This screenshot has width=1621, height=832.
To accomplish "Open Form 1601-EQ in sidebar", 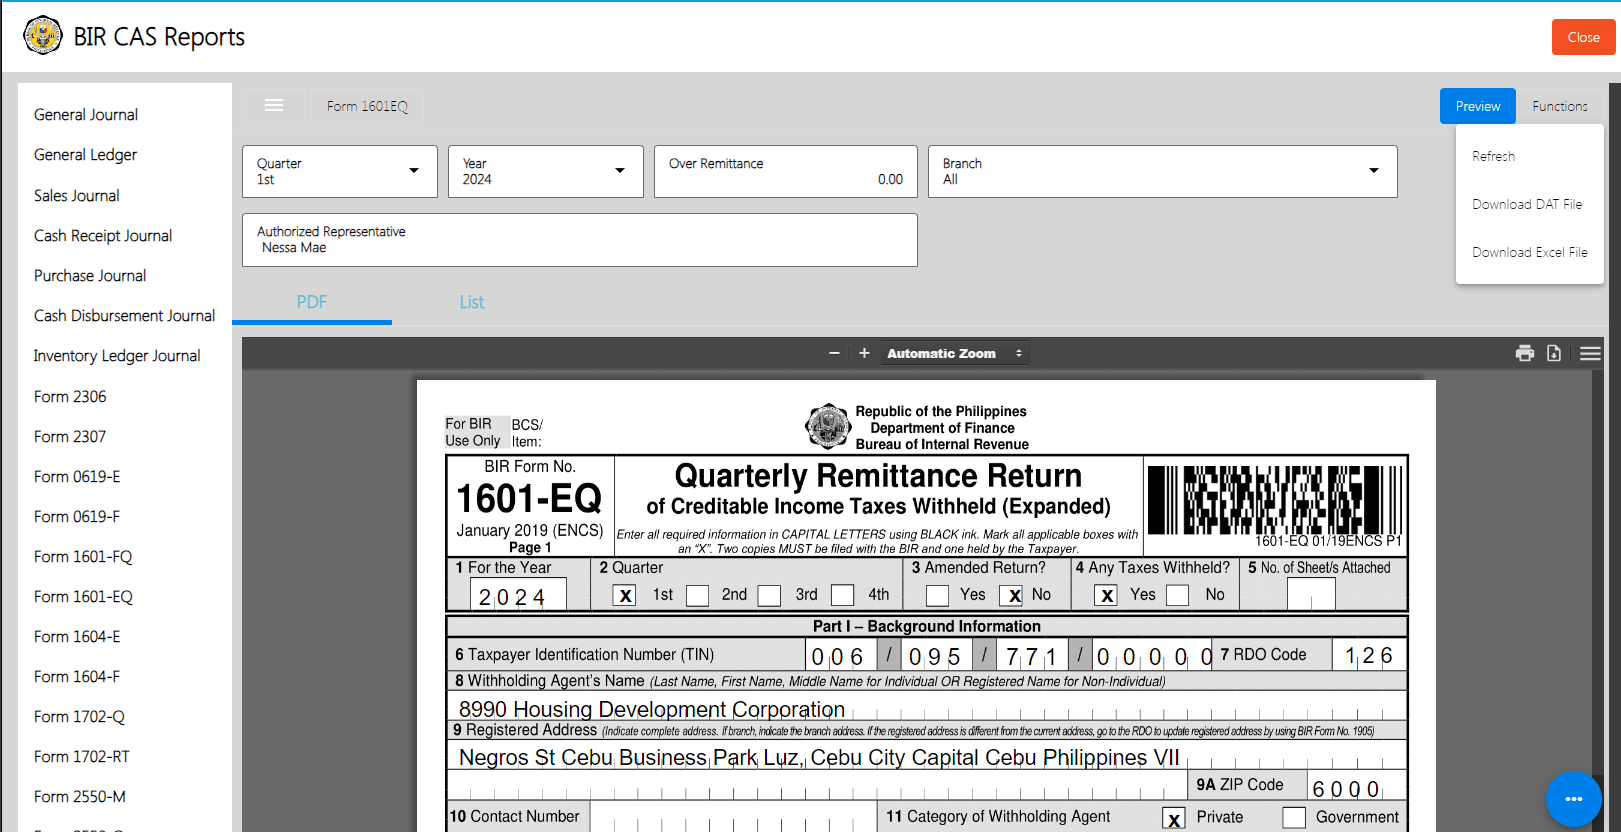I will pyautogui.click(x=83, y=597).
